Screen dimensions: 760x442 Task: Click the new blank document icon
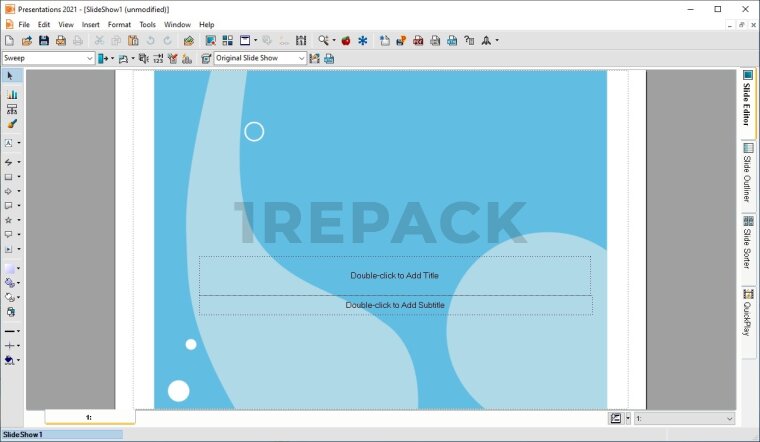tap(10, 41)
